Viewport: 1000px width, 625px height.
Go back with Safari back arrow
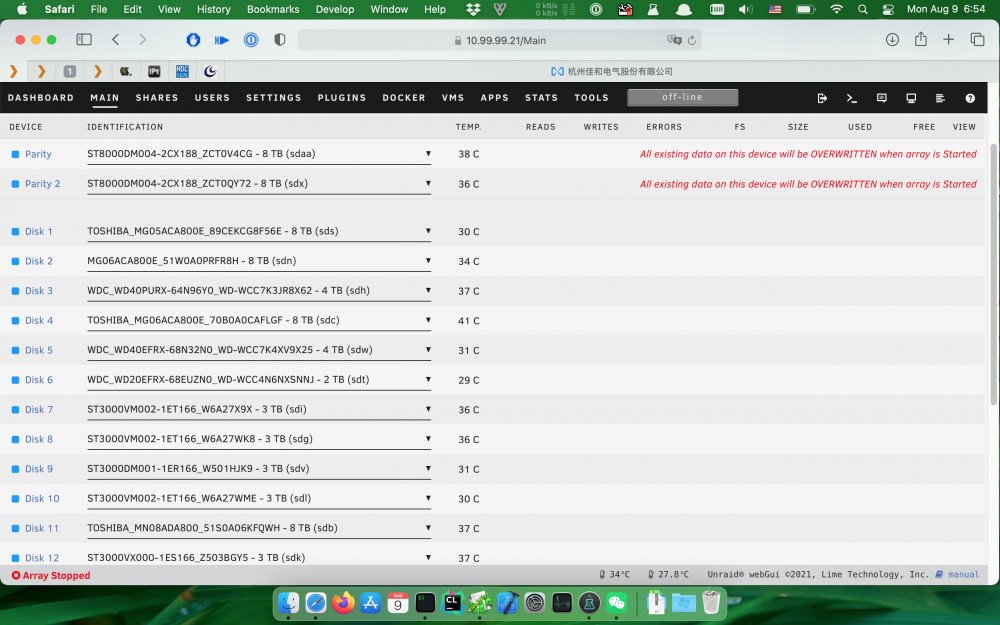(115, 40)
